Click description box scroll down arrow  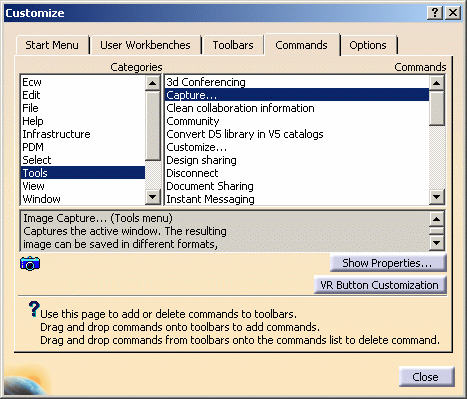coord(437,243)
